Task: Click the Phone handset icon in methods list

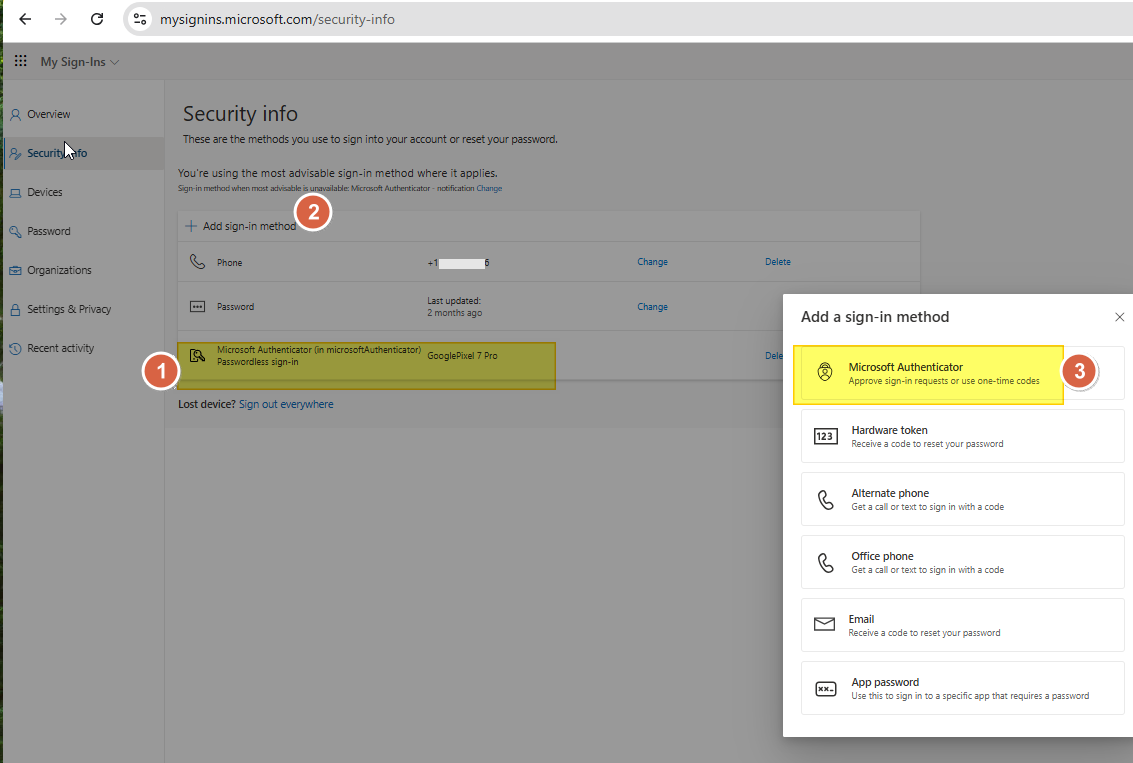Action: click(x=197, y=262)
